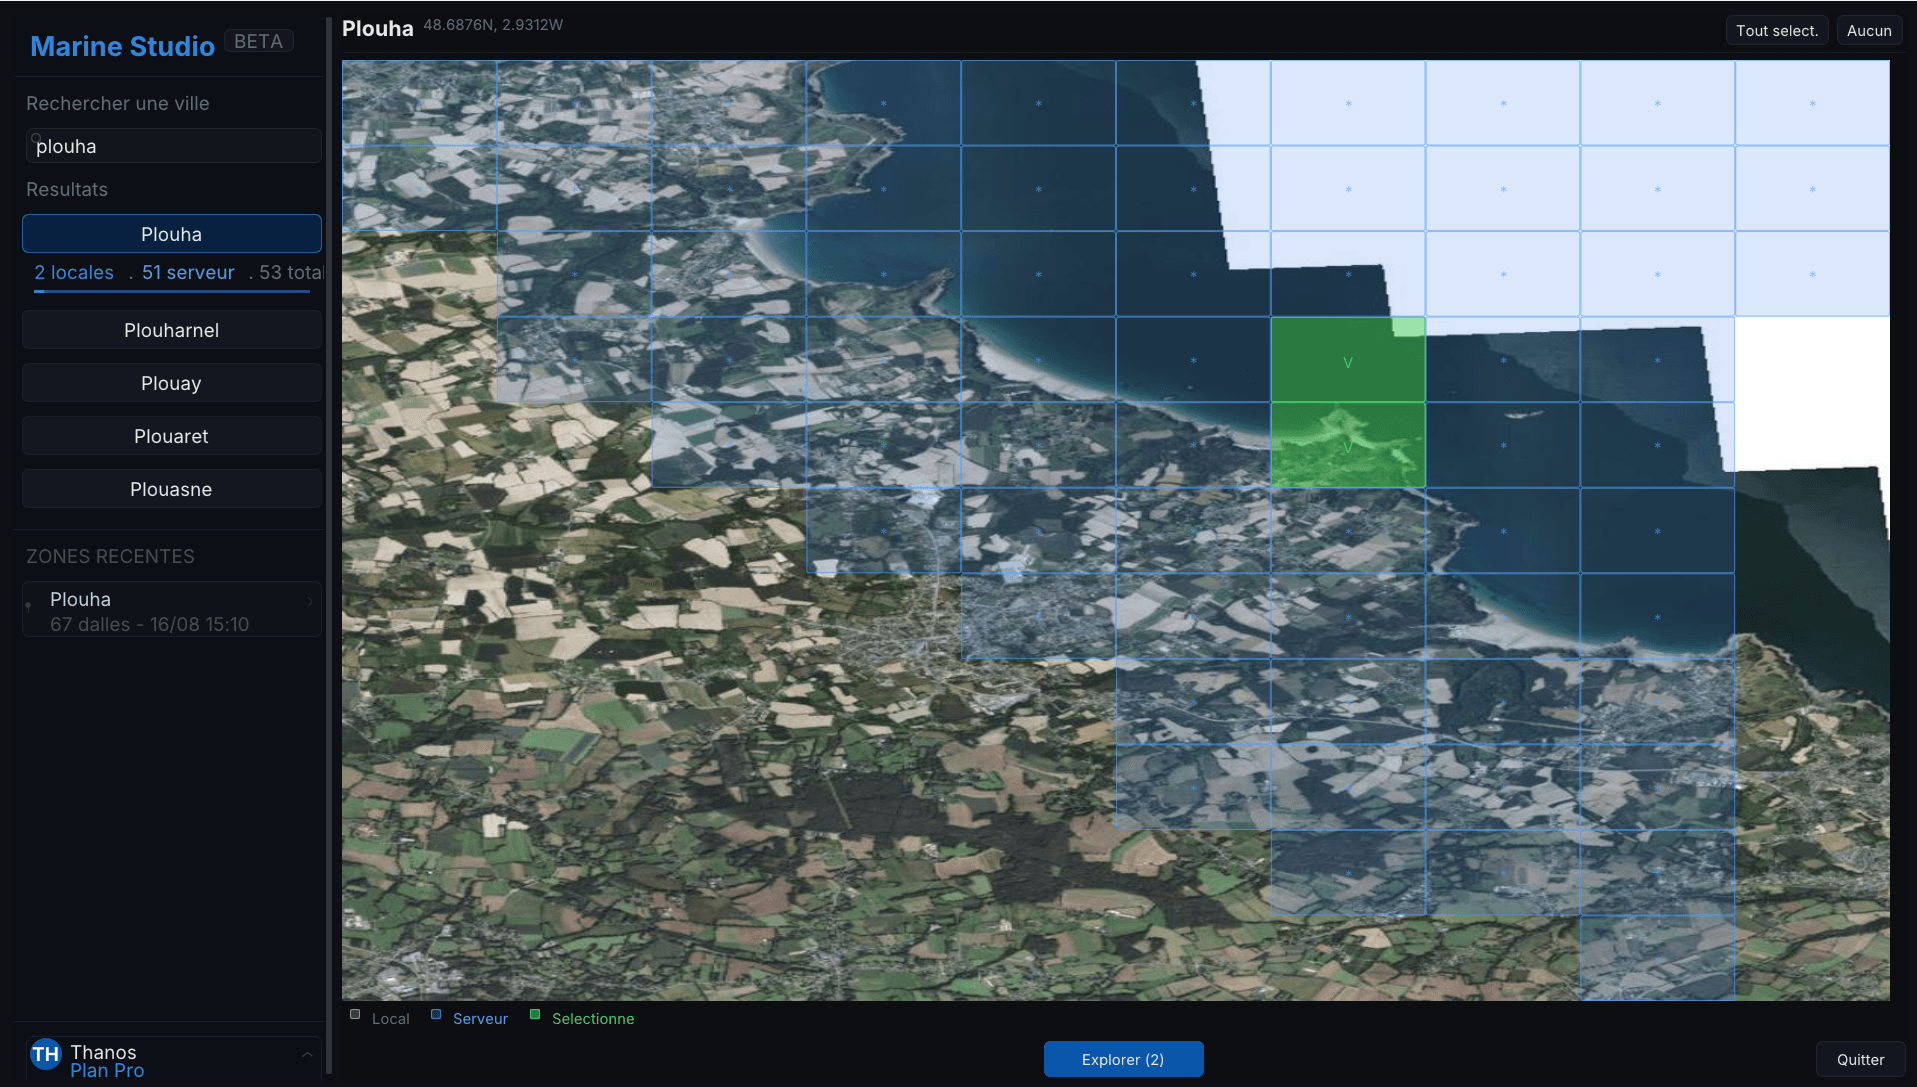Click the 'ZONES RECENTES' heading
The height and width of the screenshot is (1087, 1917).
[110, 556]
